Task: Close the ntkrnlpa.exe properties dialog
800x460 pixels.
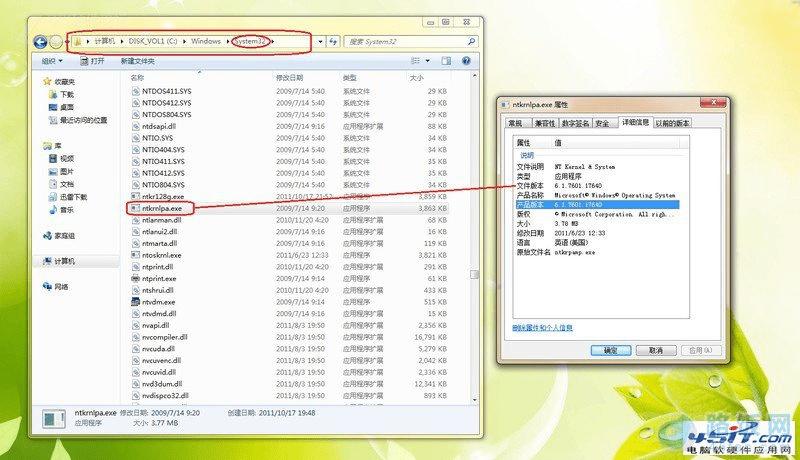Action: tap(713, 103)
